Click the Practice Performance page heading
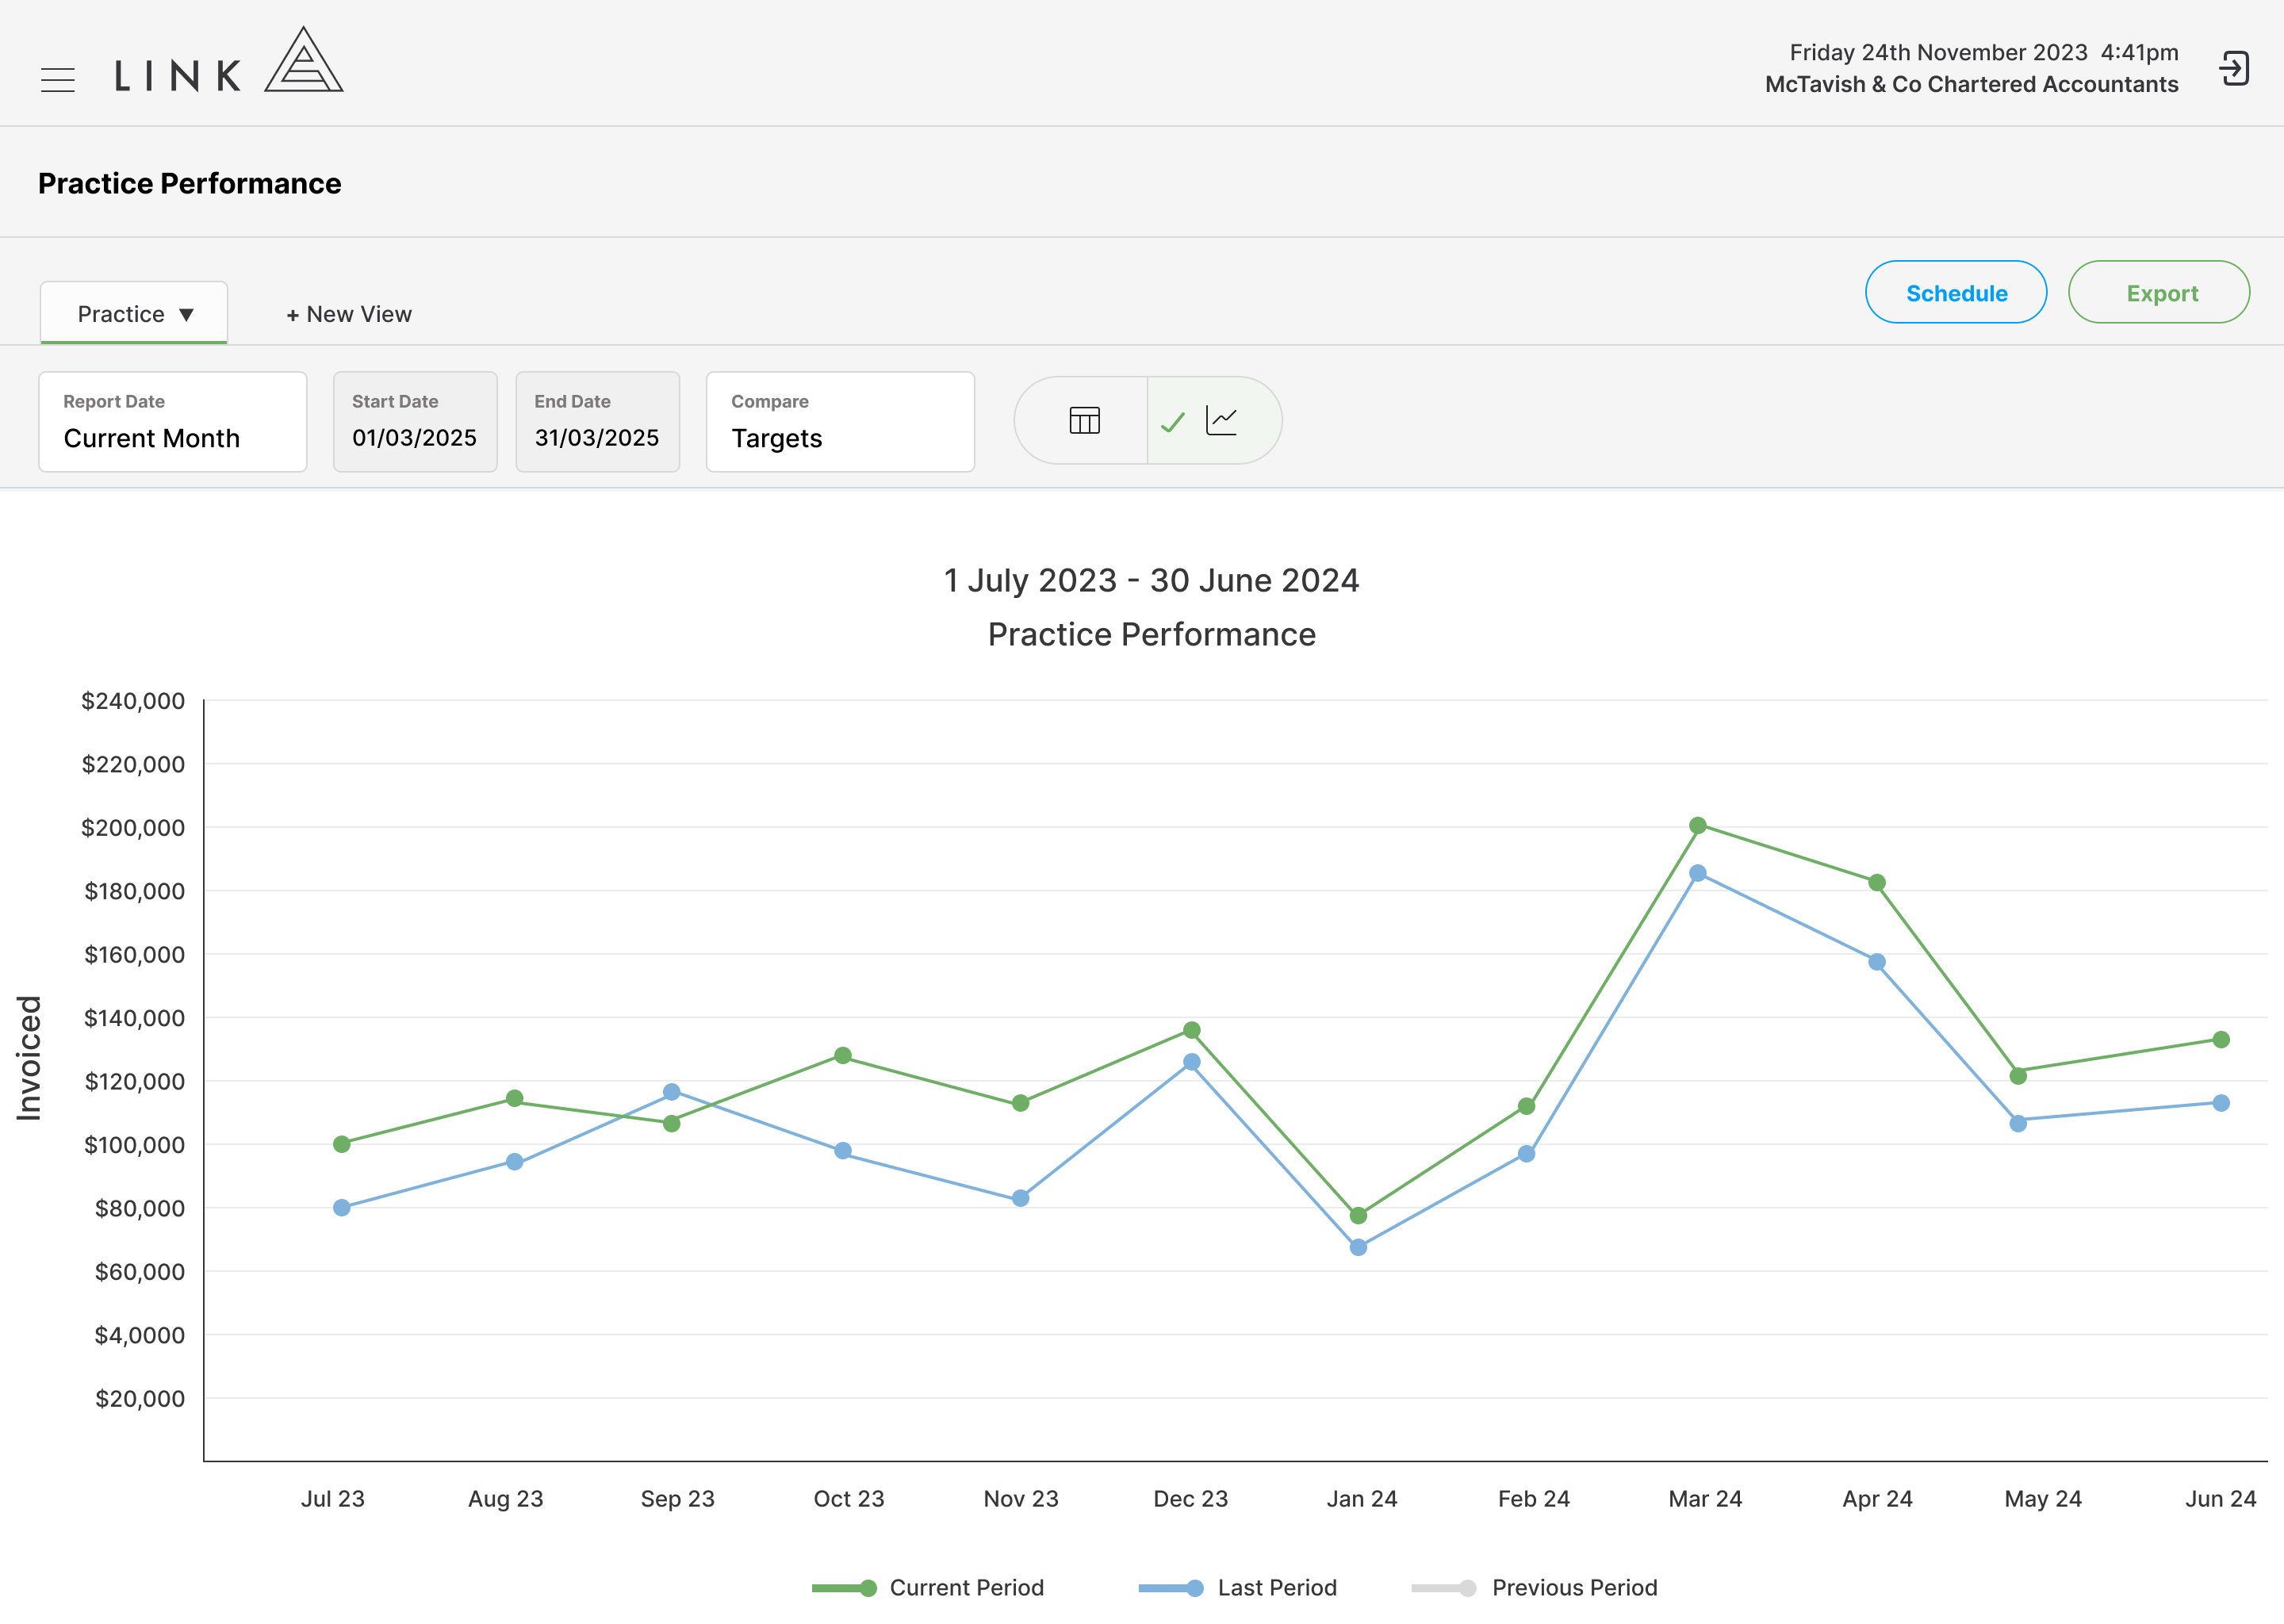This screenshot has width=2284, height=1624. (x=190, y=183)
